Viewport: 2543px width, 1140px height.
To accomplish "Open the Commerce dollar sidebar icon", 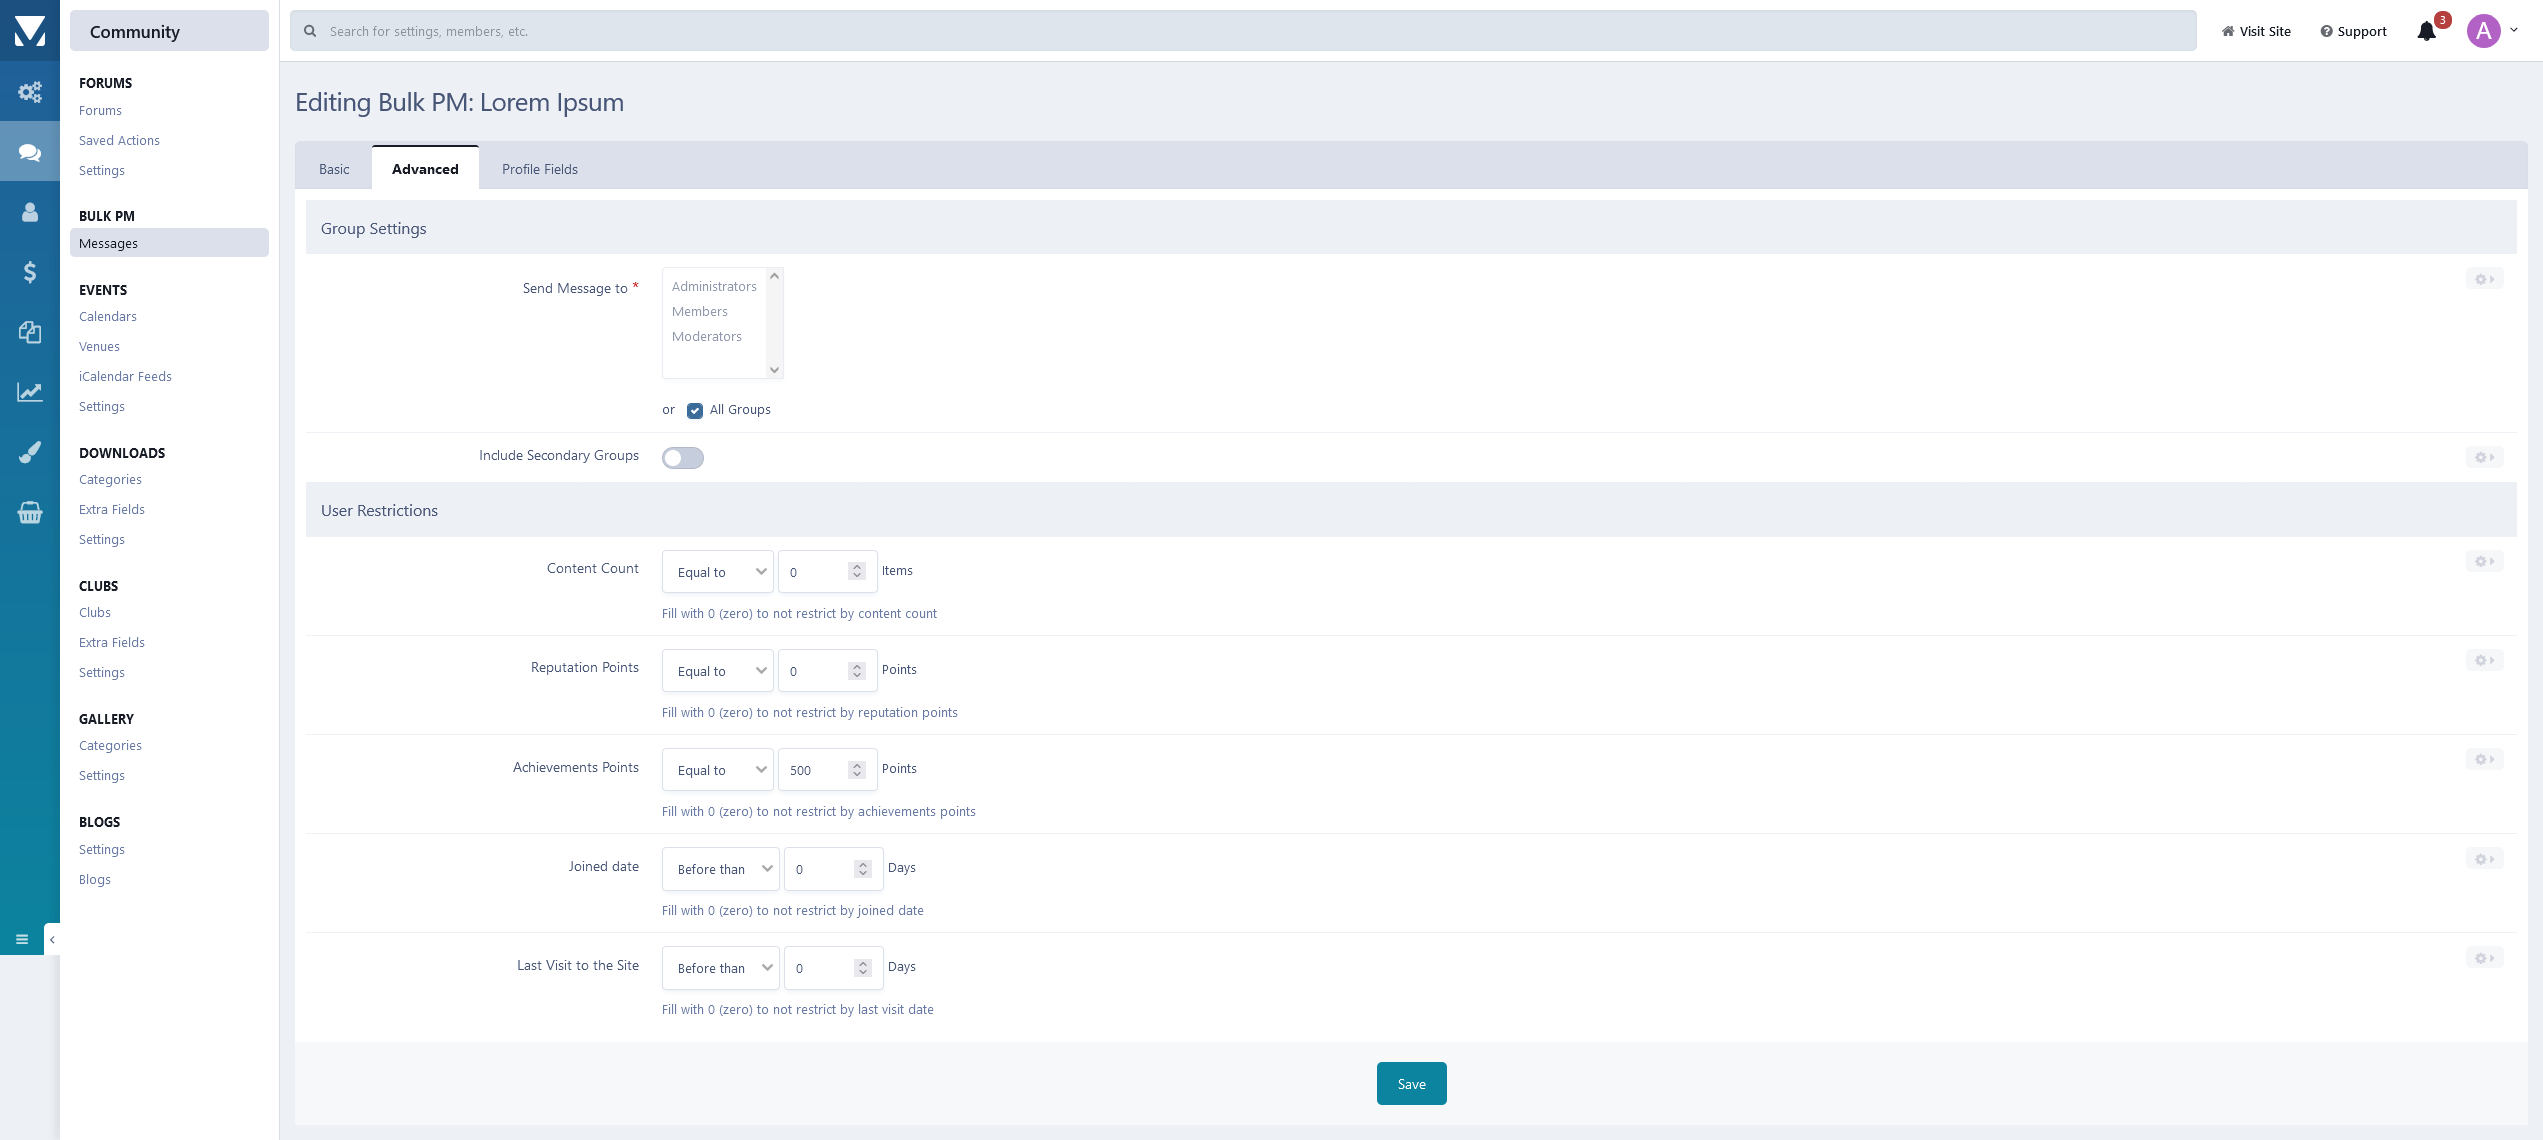I will pos(30,272).
